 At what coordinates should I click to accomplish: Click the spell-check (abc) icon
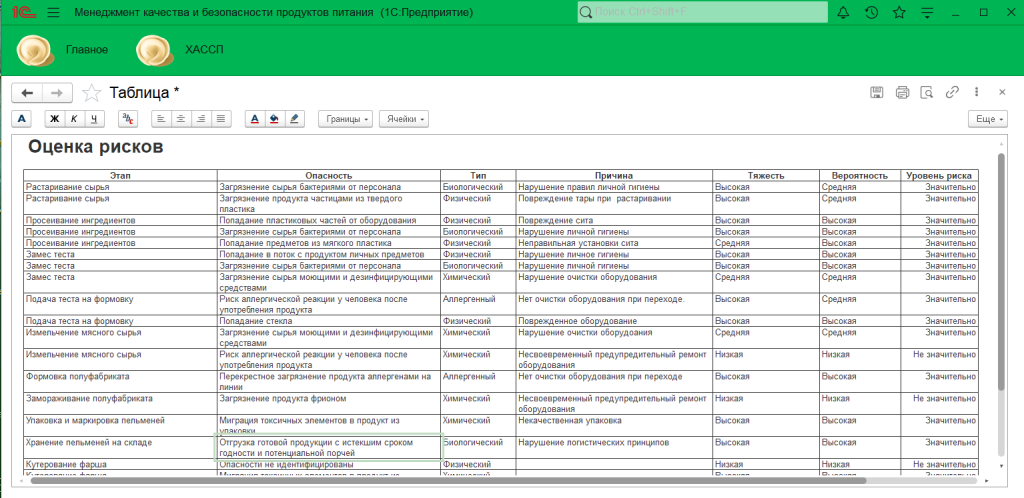[x=127, y=119]
